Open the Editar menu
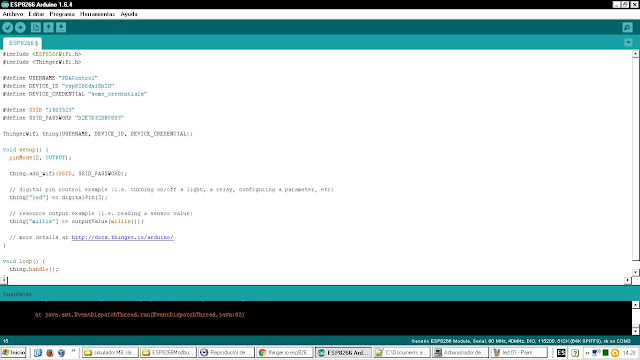 (x=36, y=14)
